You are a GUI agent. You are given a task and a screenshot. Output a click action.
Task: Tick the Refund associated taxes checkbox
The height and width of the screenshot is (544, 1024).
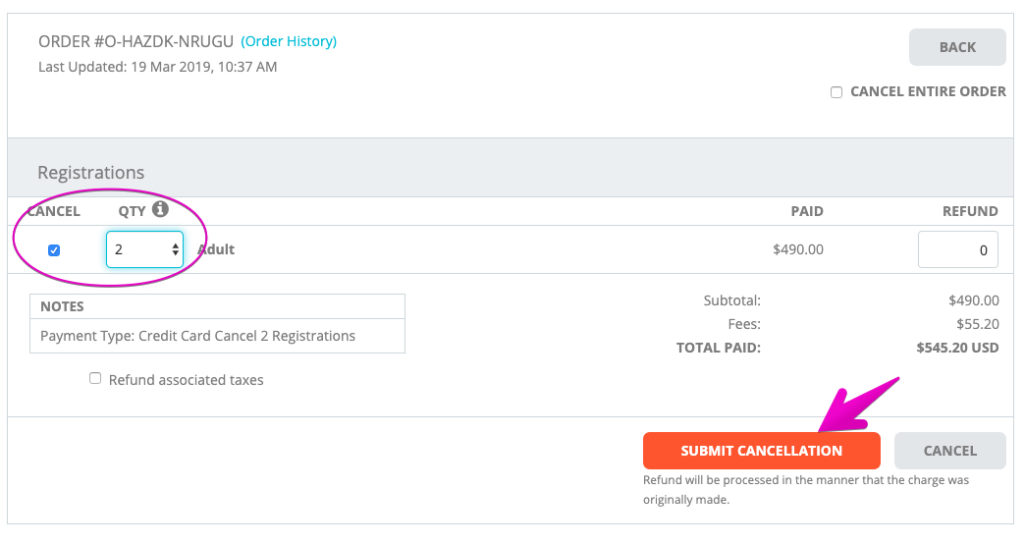click(95, 378)
